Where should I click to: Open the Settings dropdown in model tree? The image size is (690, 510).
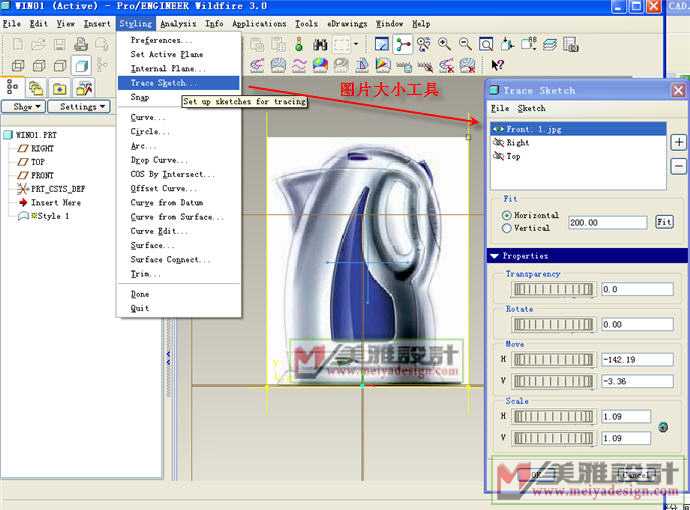pos(78,106)
